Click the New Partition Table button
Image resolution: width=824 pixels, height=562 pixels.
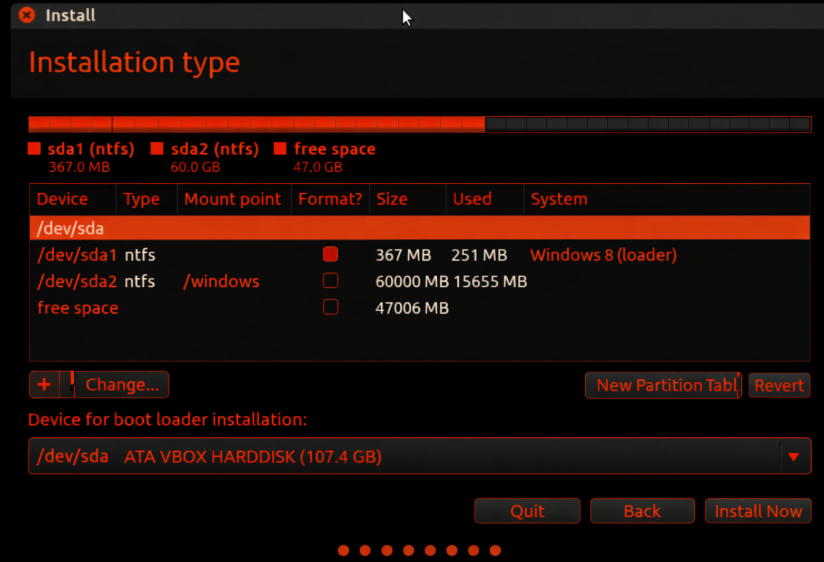663,385
